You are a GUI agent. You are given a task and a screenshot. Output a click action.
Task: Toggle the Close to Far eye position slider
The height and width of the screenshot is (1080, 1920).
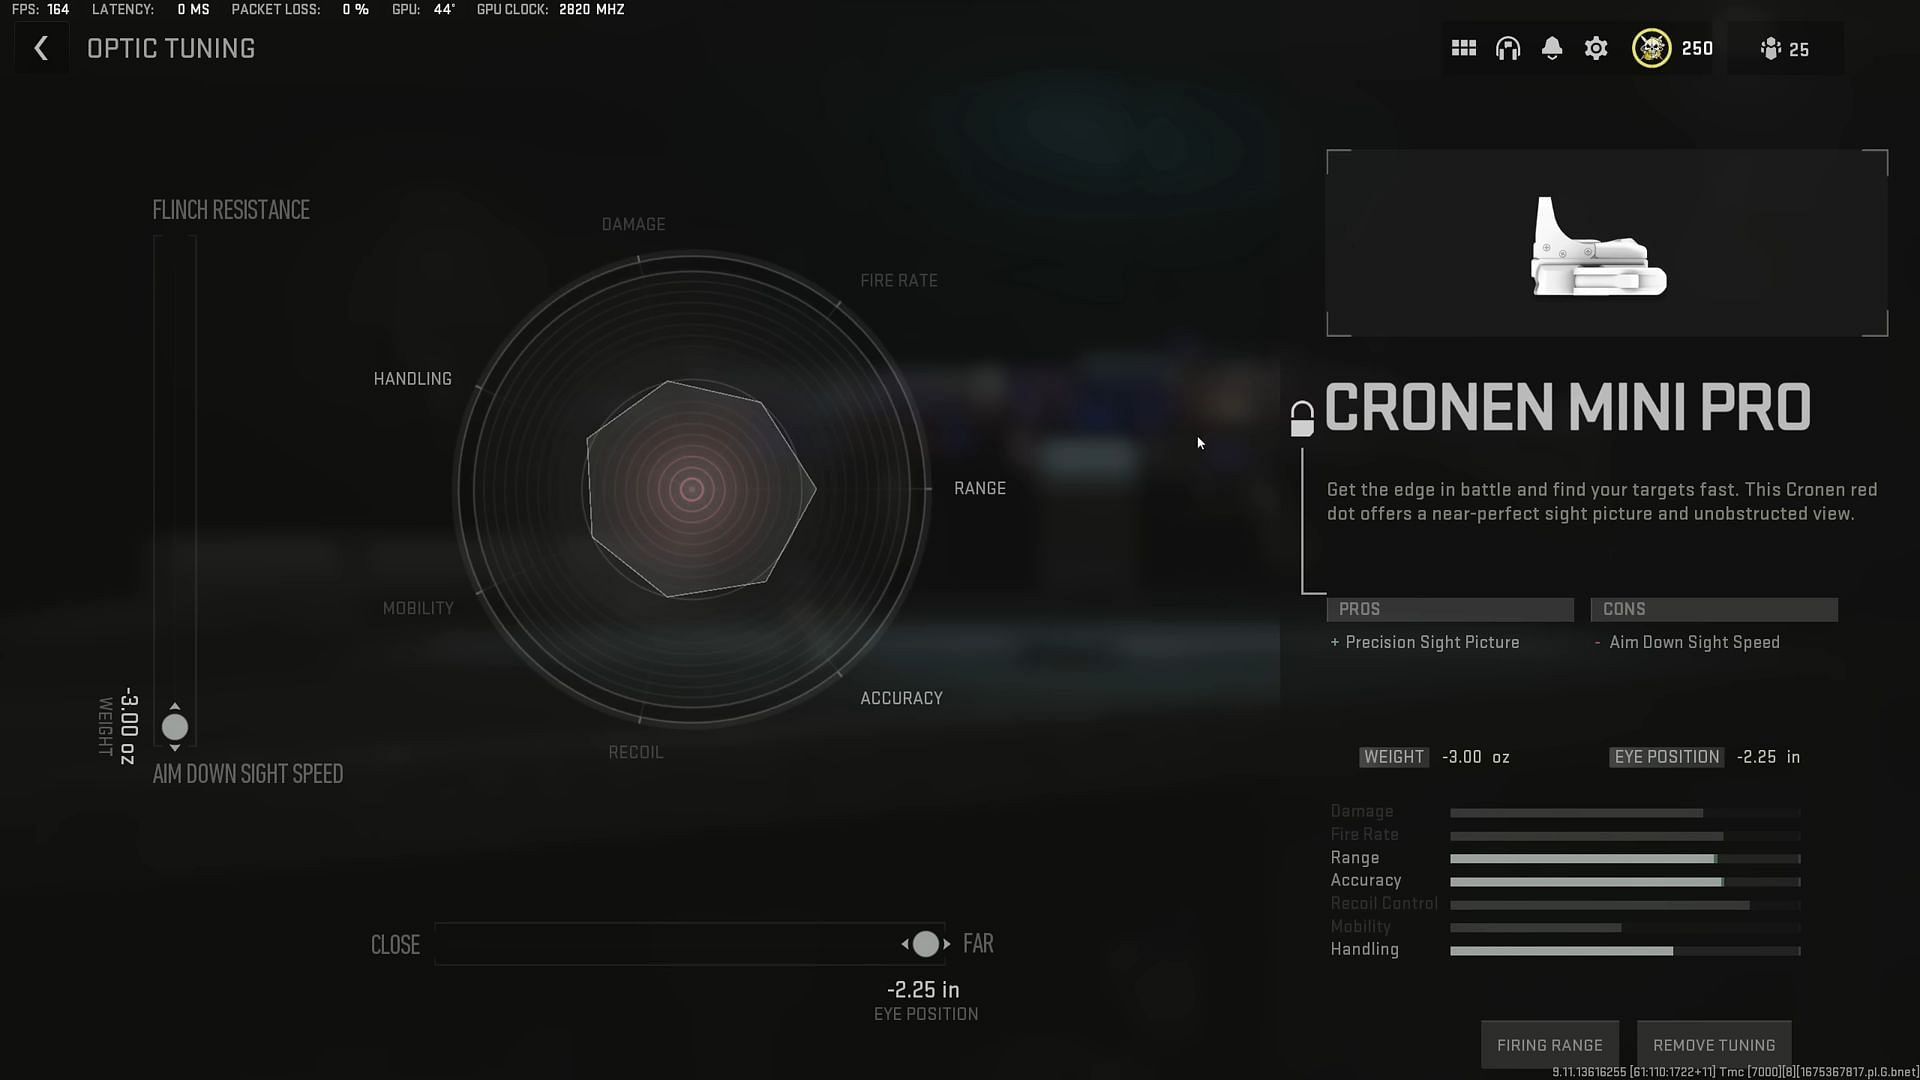pyautogui.click(x=924, y=944)
